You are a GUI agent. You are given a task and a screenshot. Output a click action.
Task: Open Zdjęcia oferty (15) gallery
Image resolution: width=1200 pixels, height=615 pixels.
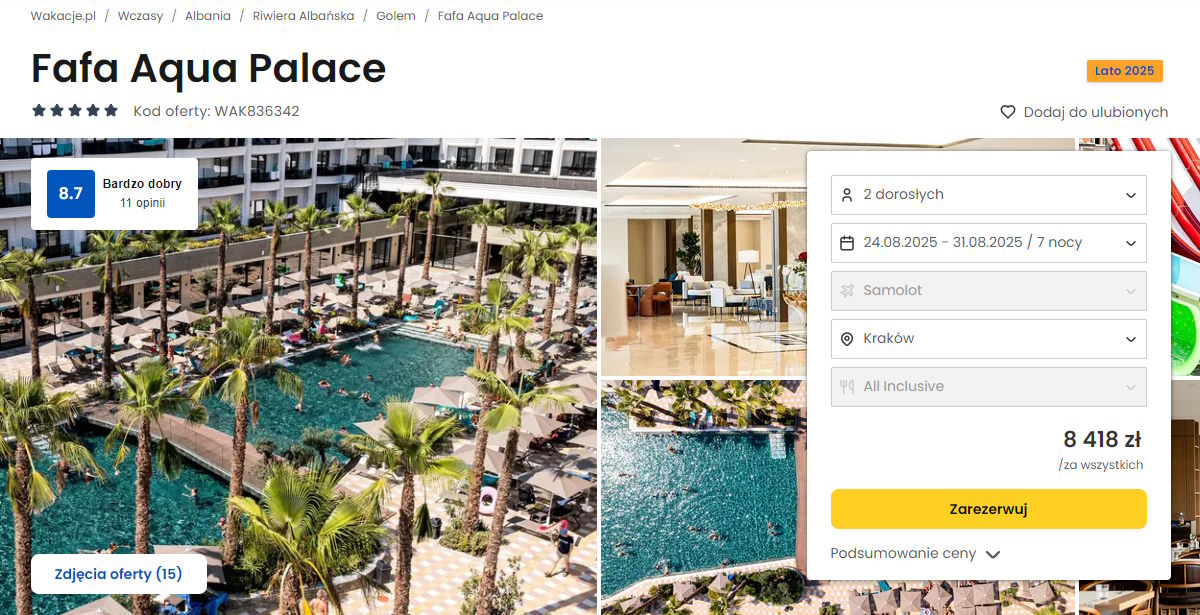[x=119, y=574]
